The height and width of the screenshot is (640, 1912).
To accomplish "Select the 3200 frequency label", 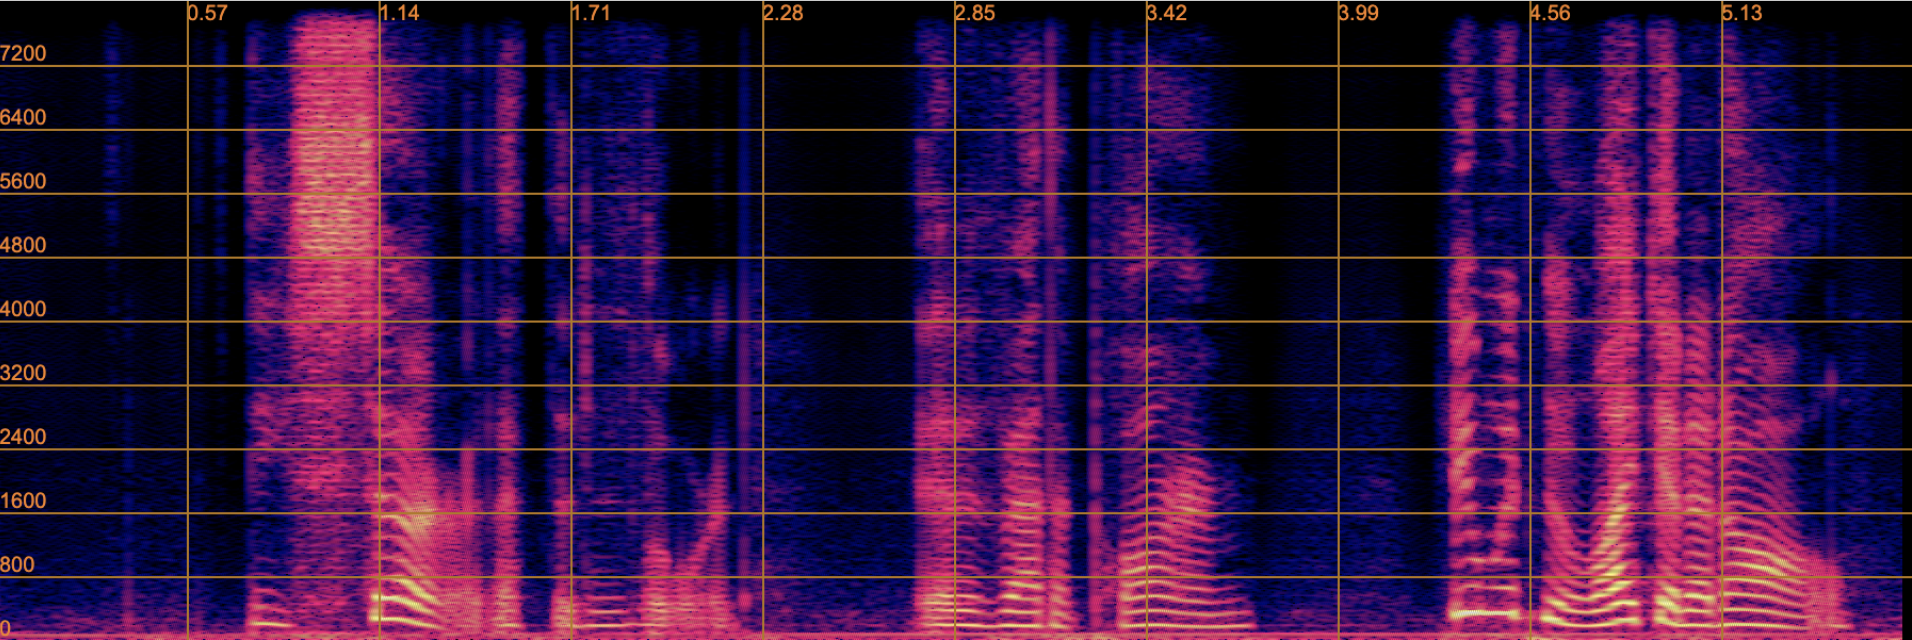I will pos(23,374).
